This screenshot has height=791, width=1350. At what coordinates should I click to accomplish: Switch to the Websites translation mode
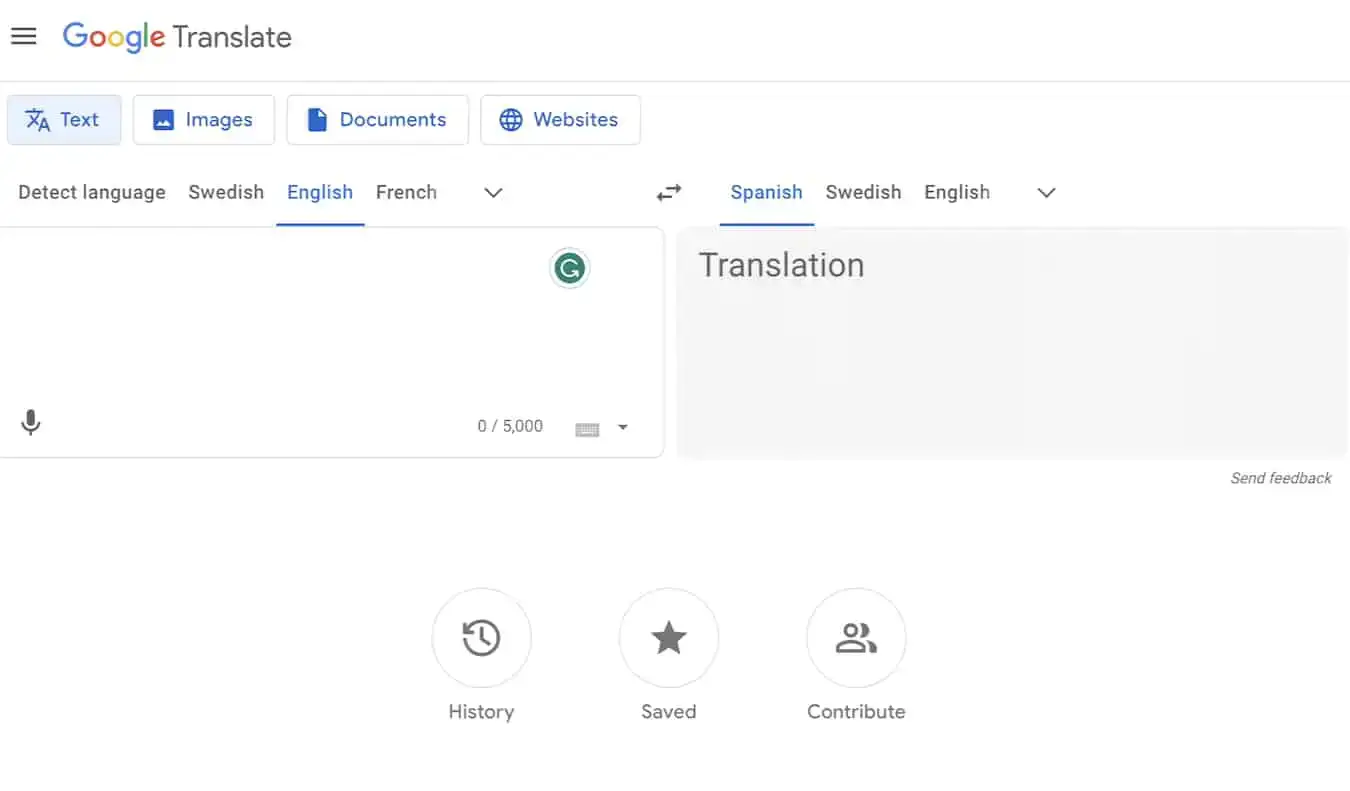point(560,120)
